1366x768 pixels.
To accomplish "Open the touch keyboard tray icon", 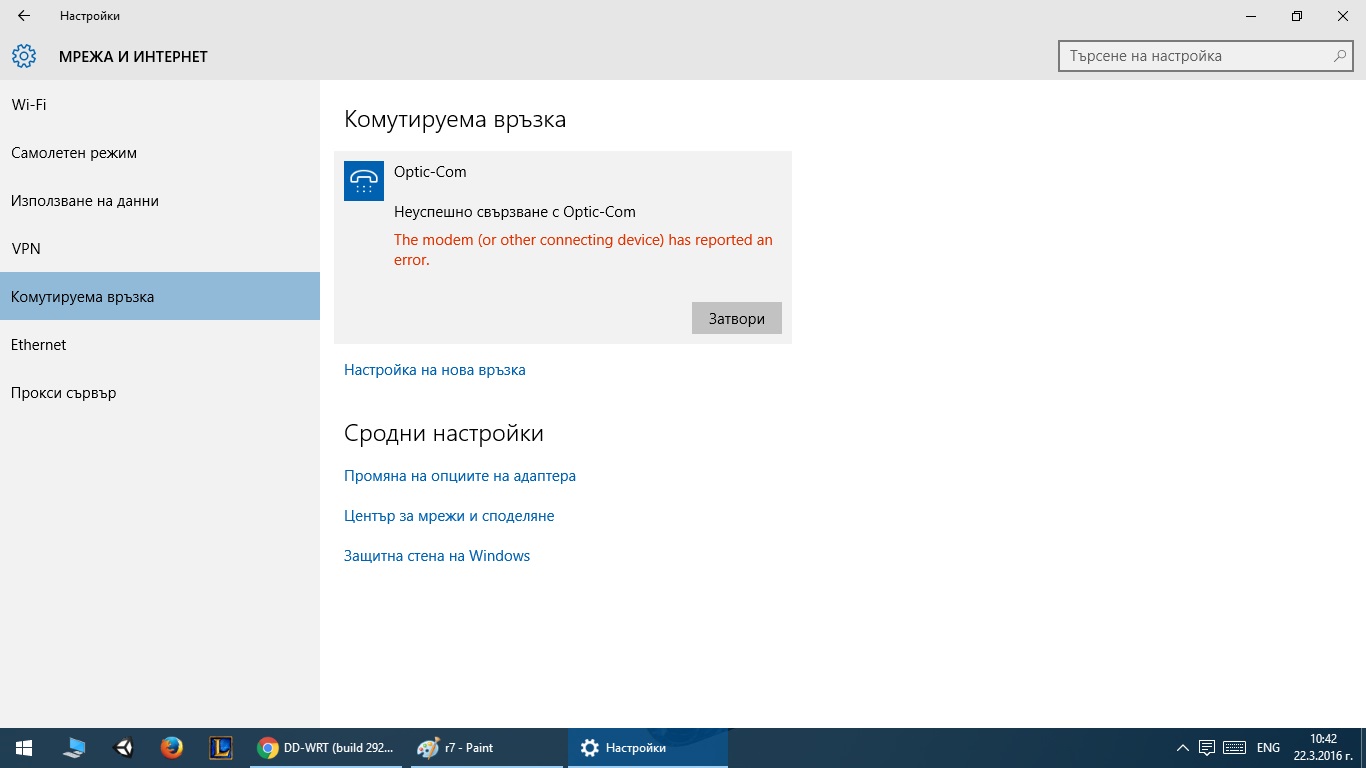I will coord(1234,748).
